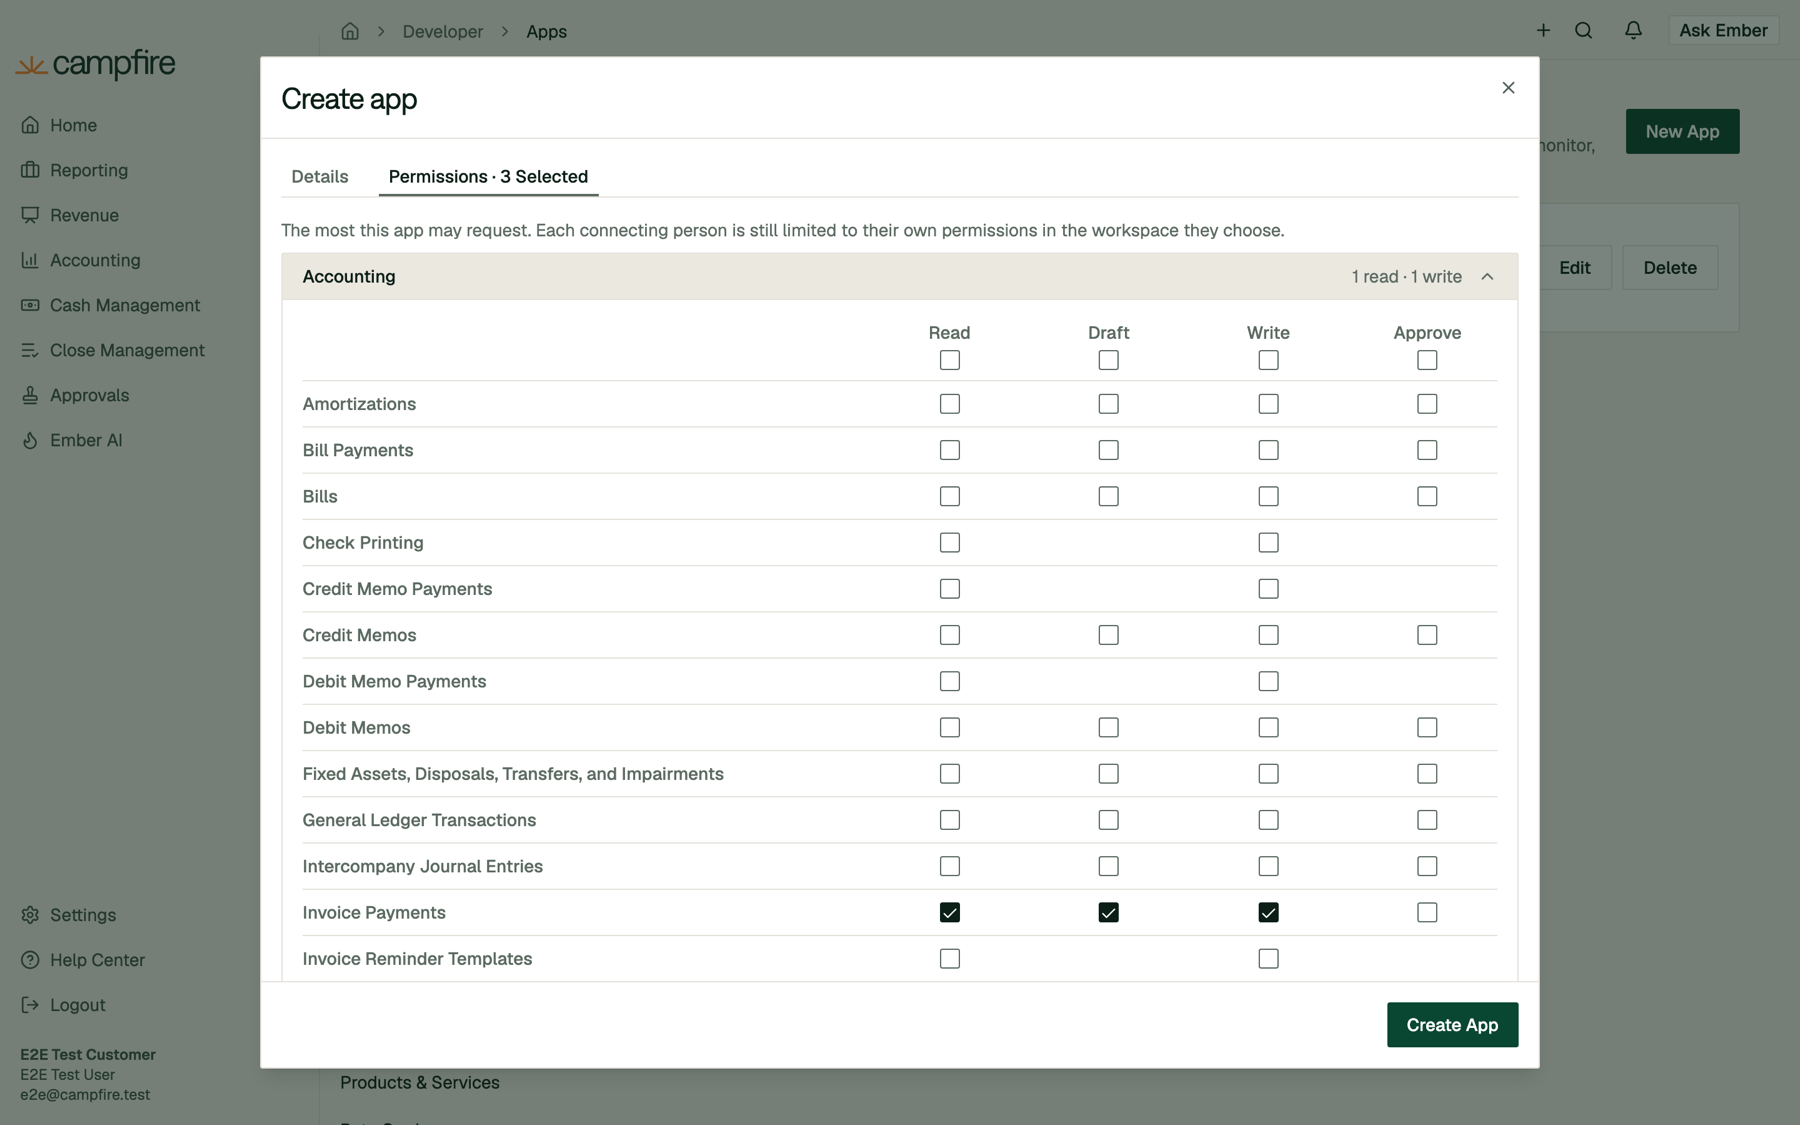
Task: Click the Edit button behind dialog
Action: tap(1575, 268)
